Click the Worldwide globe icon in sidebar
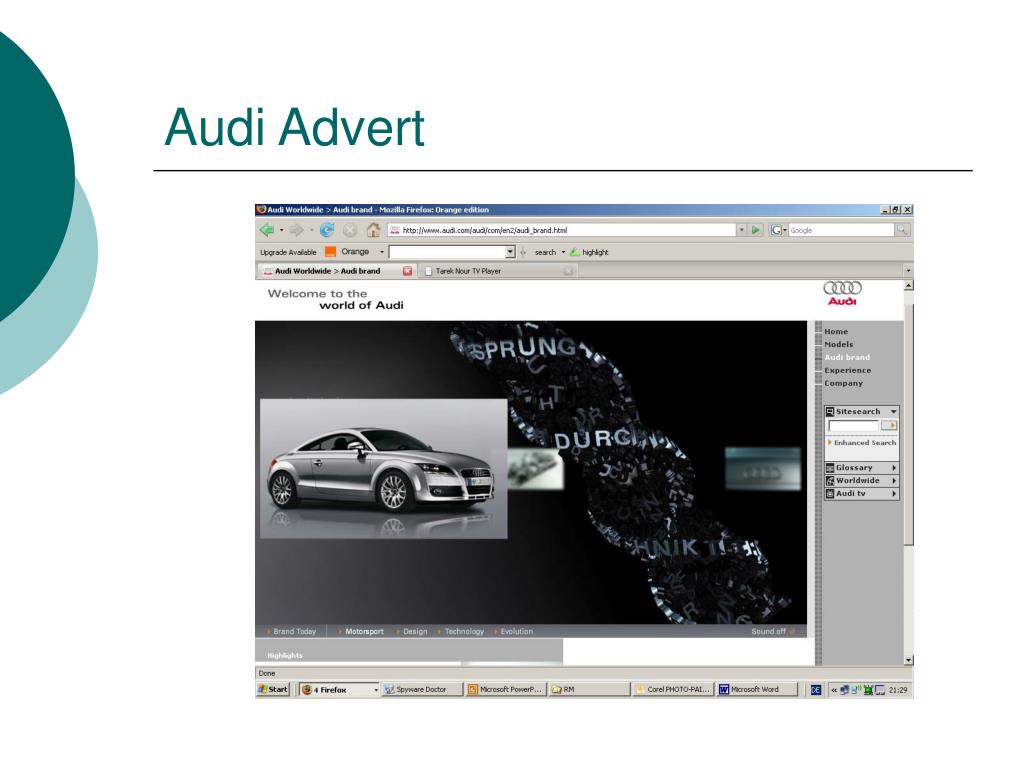1024x768 pixels. point(830,481)
